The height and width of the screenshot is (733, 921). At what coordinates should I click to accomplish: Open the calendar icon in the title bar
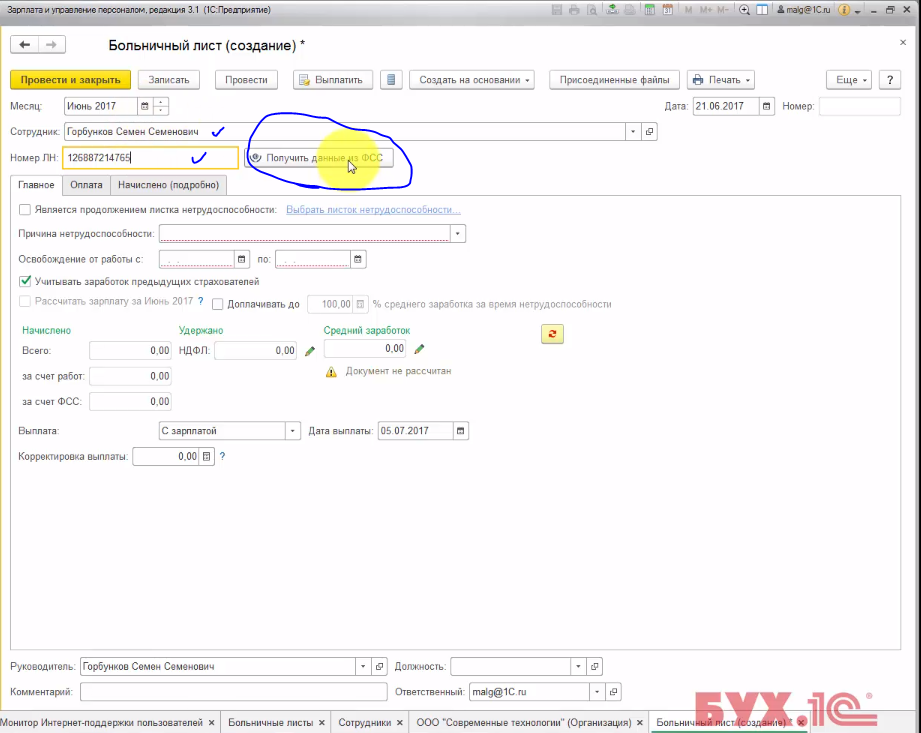tap(668, 10)
